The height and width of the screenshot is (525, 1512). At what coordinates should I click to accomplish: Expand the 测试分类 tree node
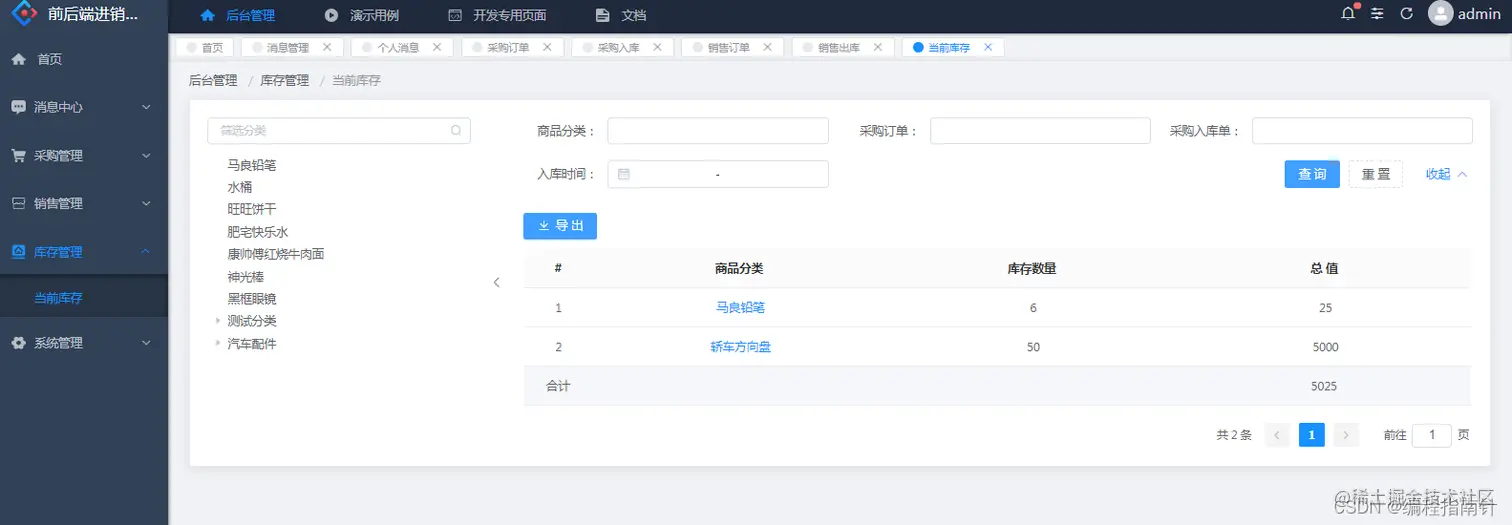click(218, 321)
